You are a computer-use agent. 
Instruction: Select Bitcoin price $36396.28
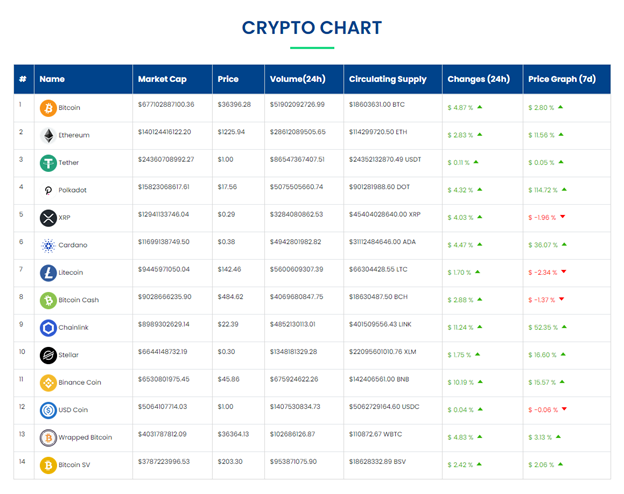pos(234,105)
